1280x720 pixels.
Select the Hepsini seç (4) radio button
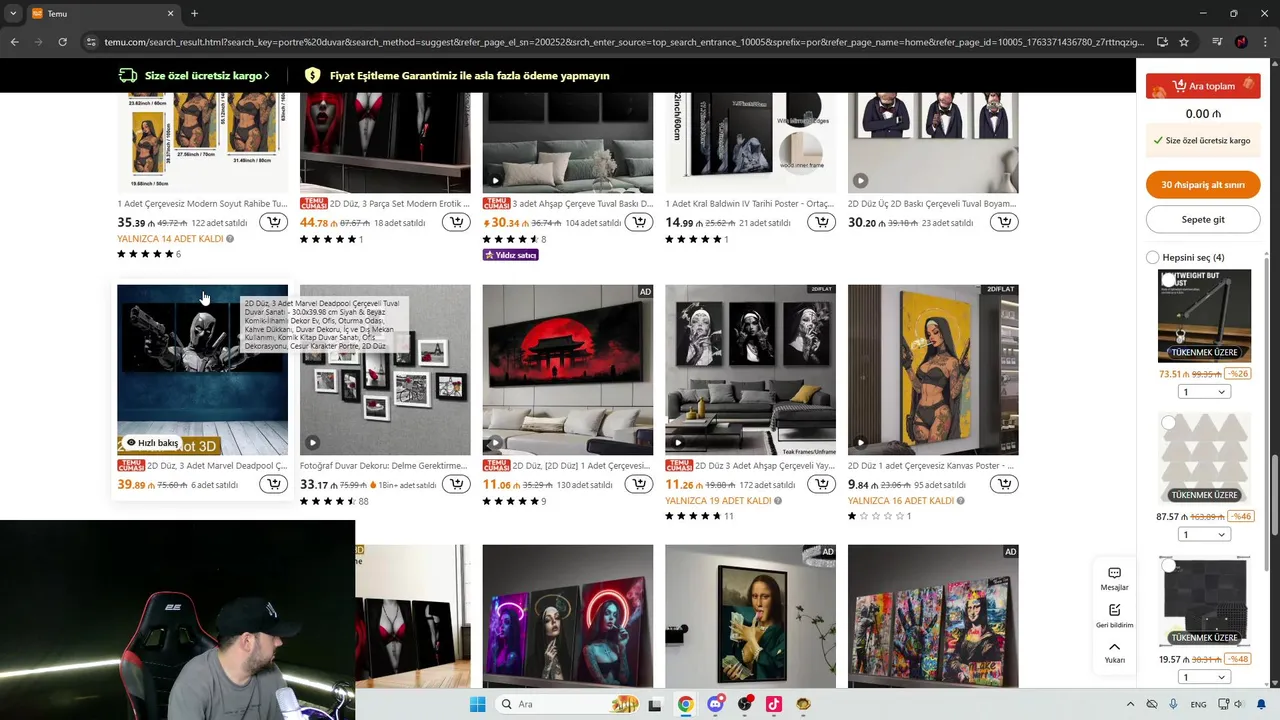(x=1152, y=257)
